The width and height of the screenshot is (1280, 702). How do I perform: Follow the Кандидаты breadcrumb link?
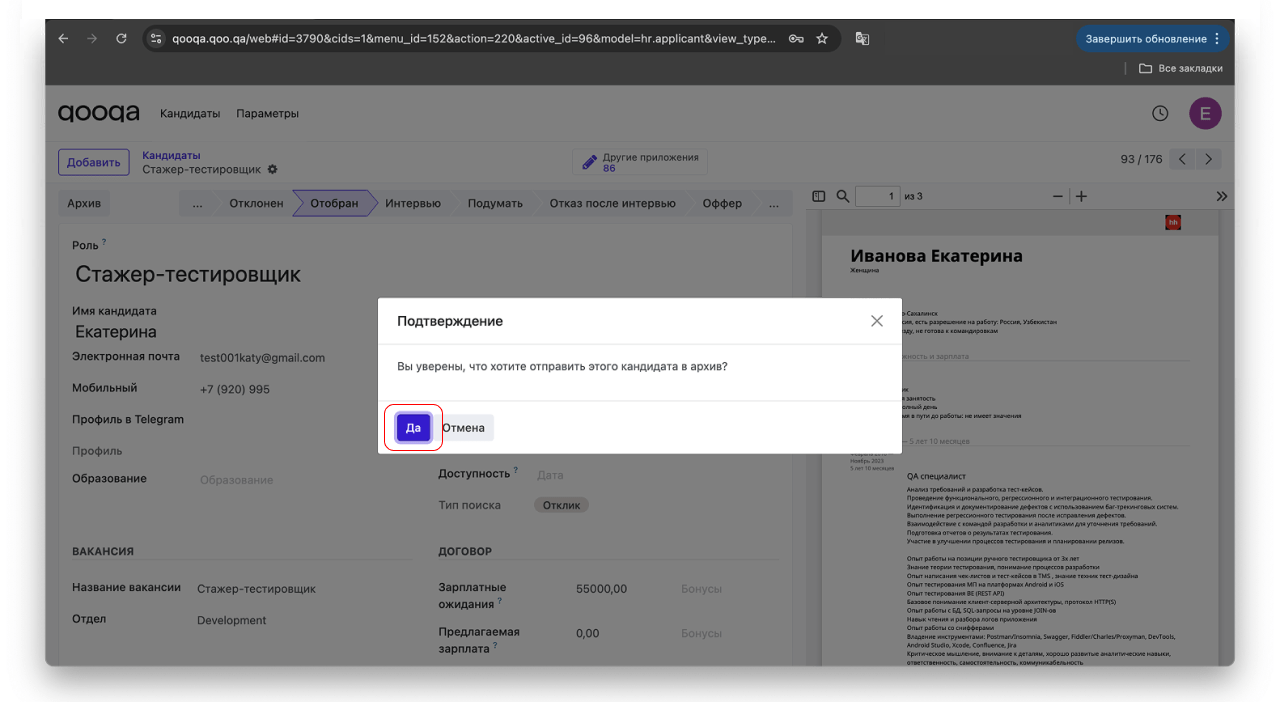pyautogui.click(x=171, y=155)
